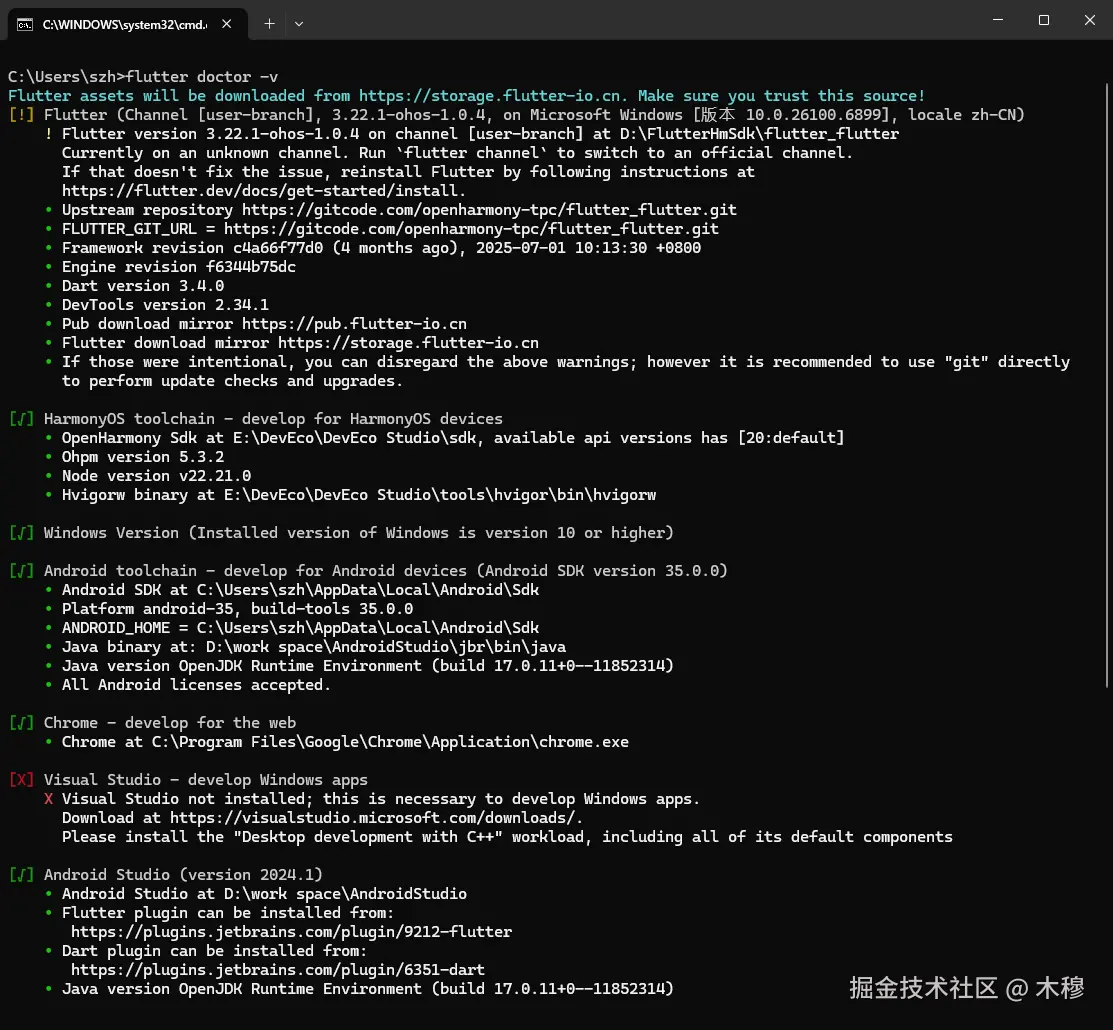Click the yellow [!] Flutter warning marker
1113x1030 pixels.
21,115
